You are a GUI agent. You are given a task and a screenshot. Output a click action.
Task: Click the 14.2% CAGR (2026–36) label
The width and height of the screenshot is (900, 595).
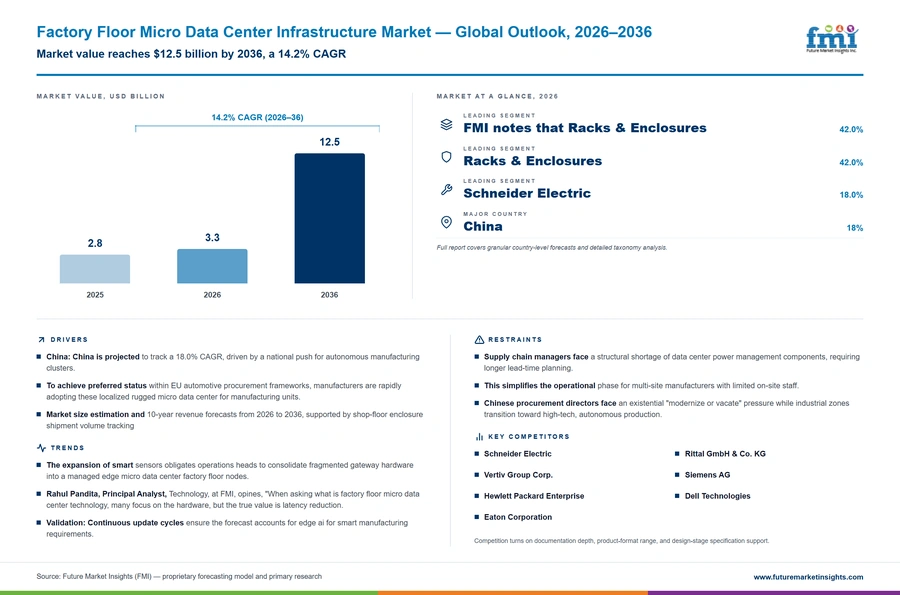257,117
